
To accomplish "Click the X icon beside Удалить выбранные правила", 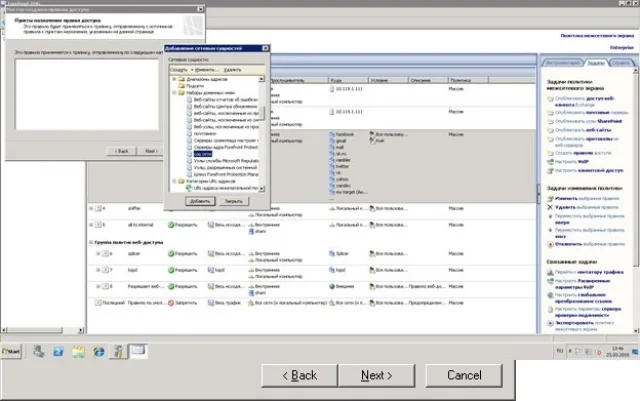I will click(x=550, y=207).
